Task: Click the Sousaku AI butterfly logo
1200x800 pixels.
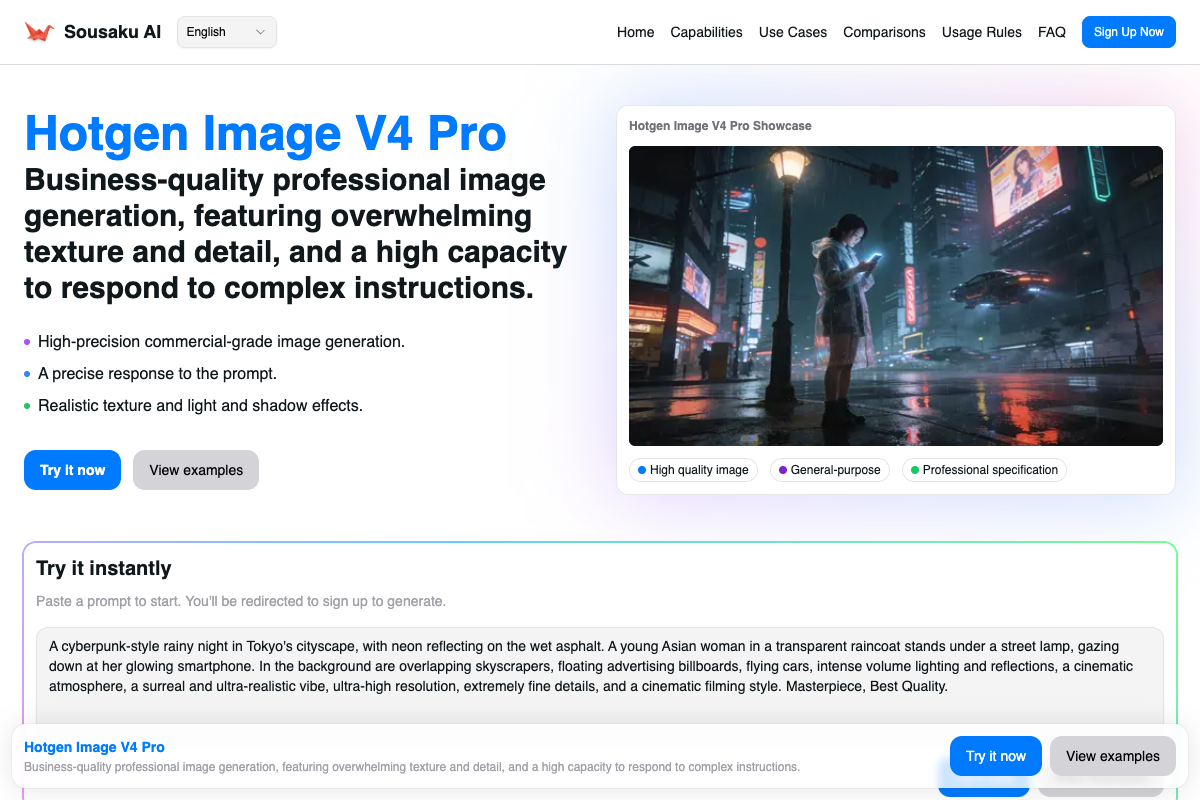Action: [x=38, y=31]
